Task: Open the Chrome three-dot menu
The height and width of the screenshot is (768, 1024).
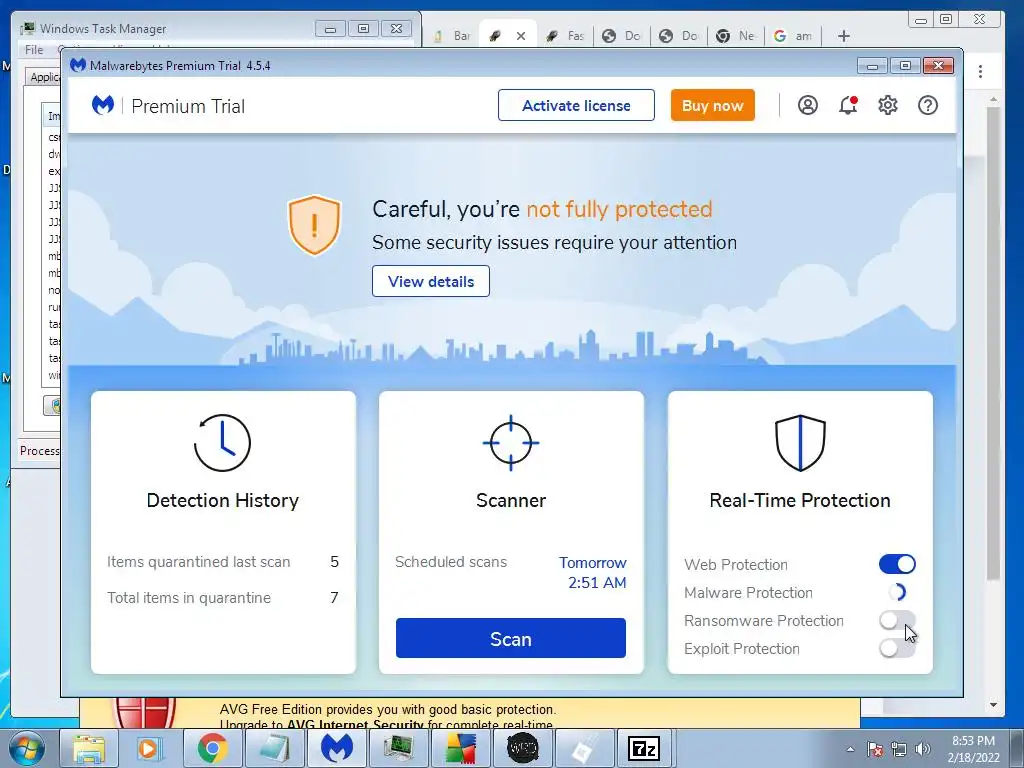Action: tap(980, 71)
